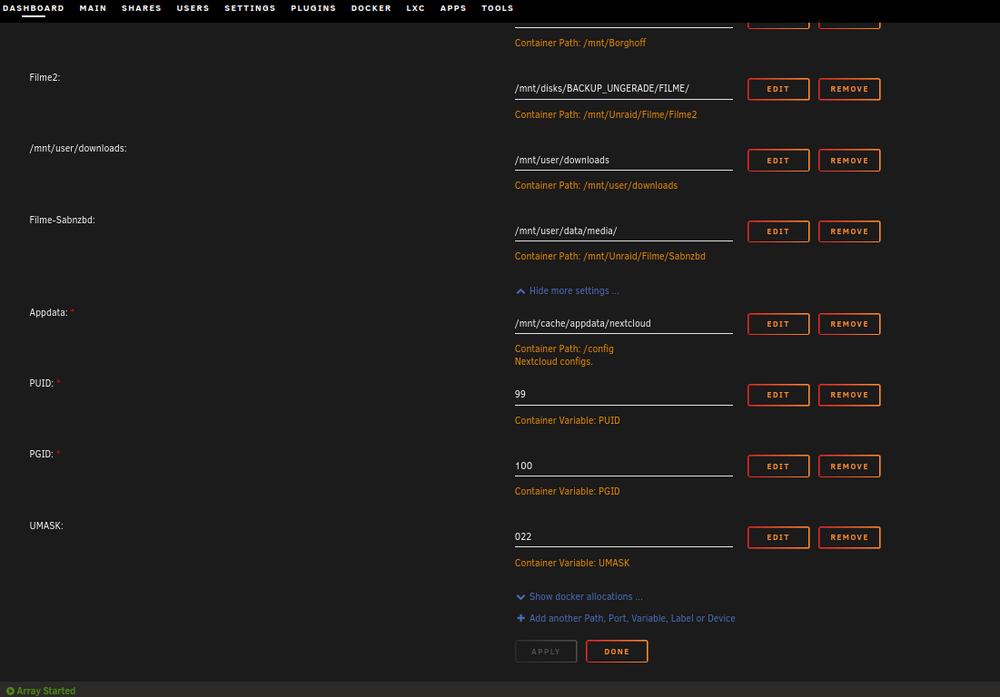The image size is (1000, 697).
Task: Click Container Path: /config text
Action: click(x=564, y=349)
